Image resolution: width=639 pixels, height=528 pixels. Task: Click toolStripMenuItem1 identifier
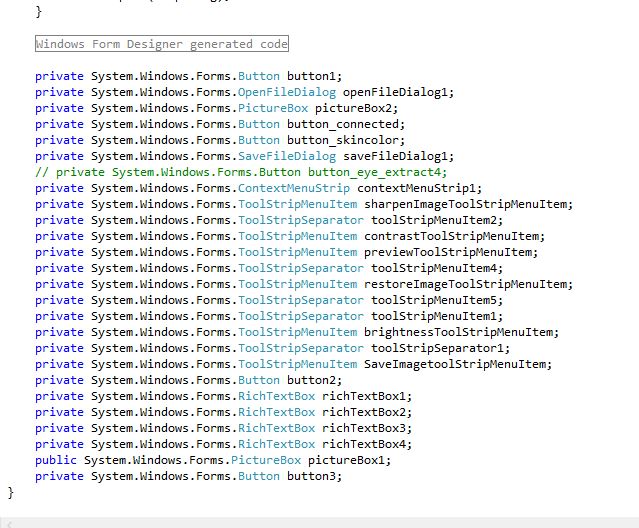434,316
